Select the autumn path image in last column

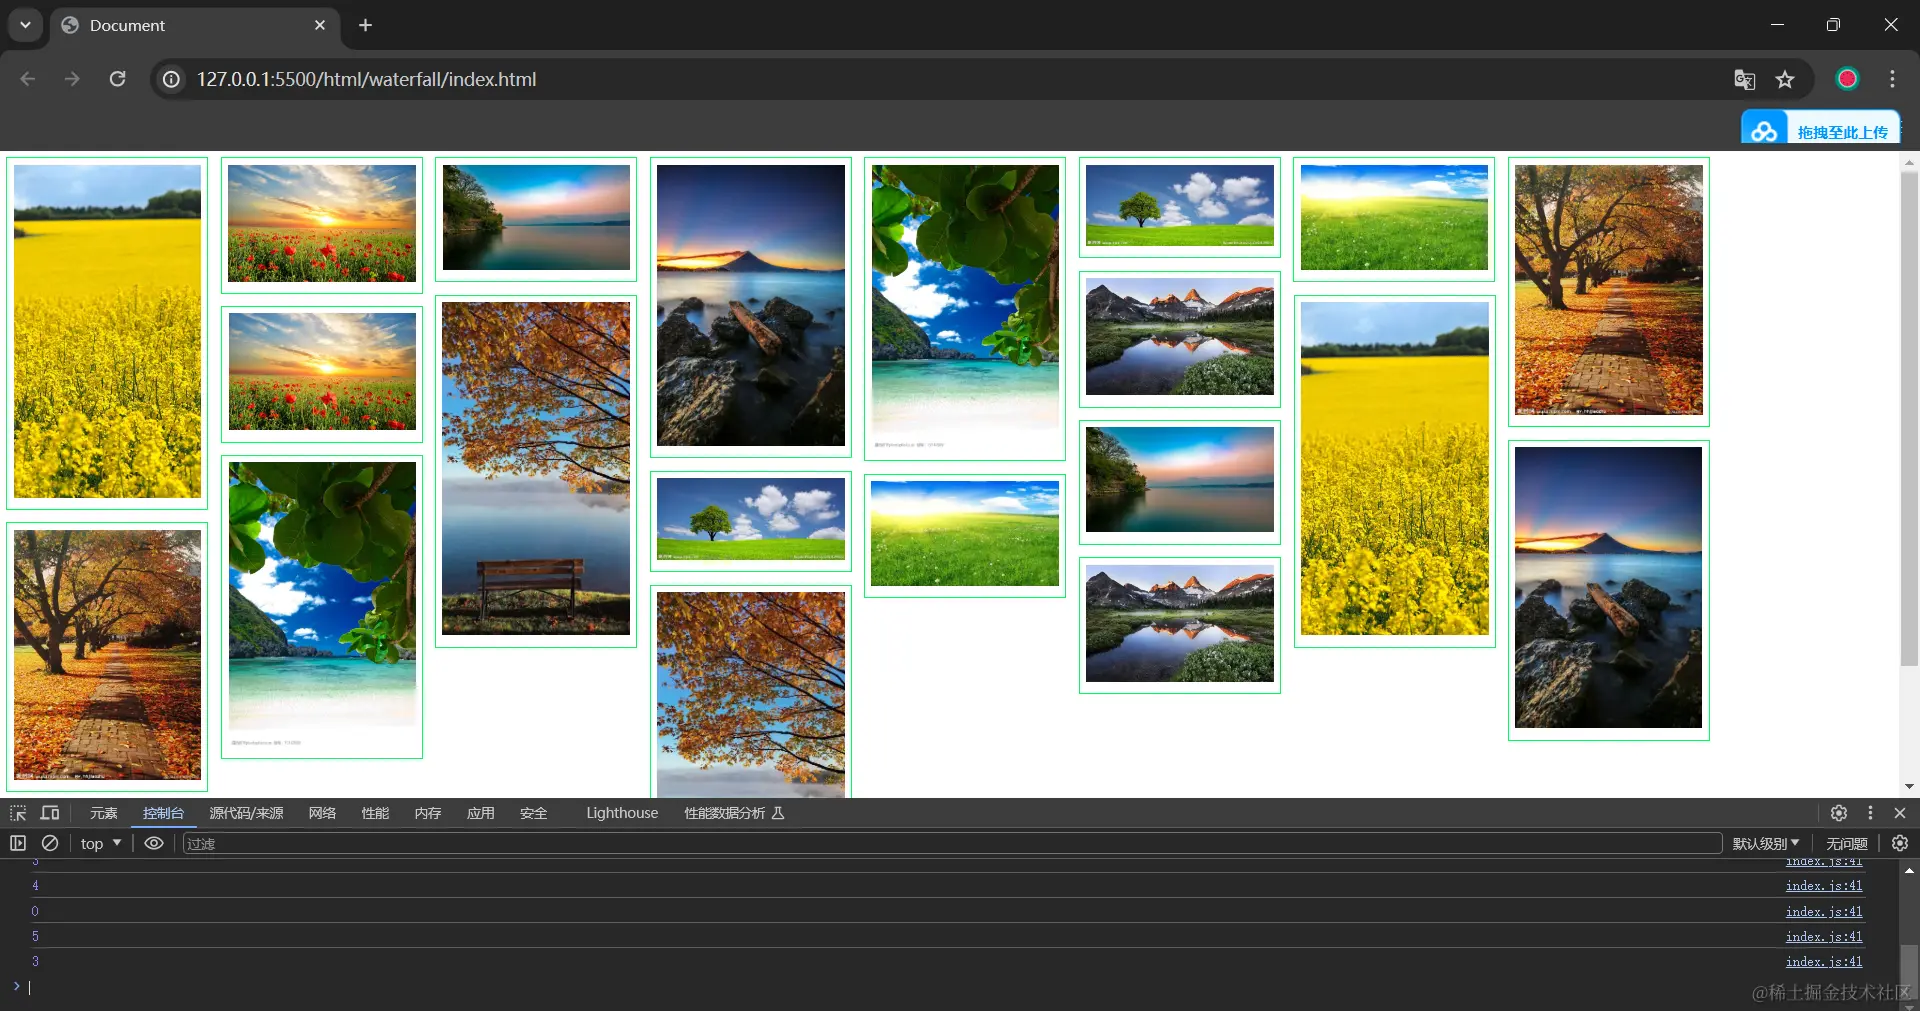[1609, 292]
